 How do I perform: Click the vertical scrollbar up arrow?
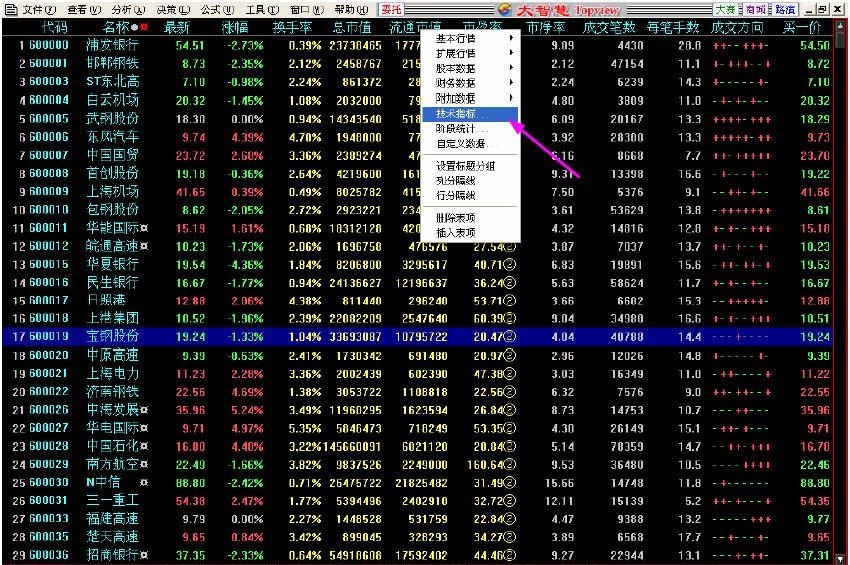[x=841, y=26]
